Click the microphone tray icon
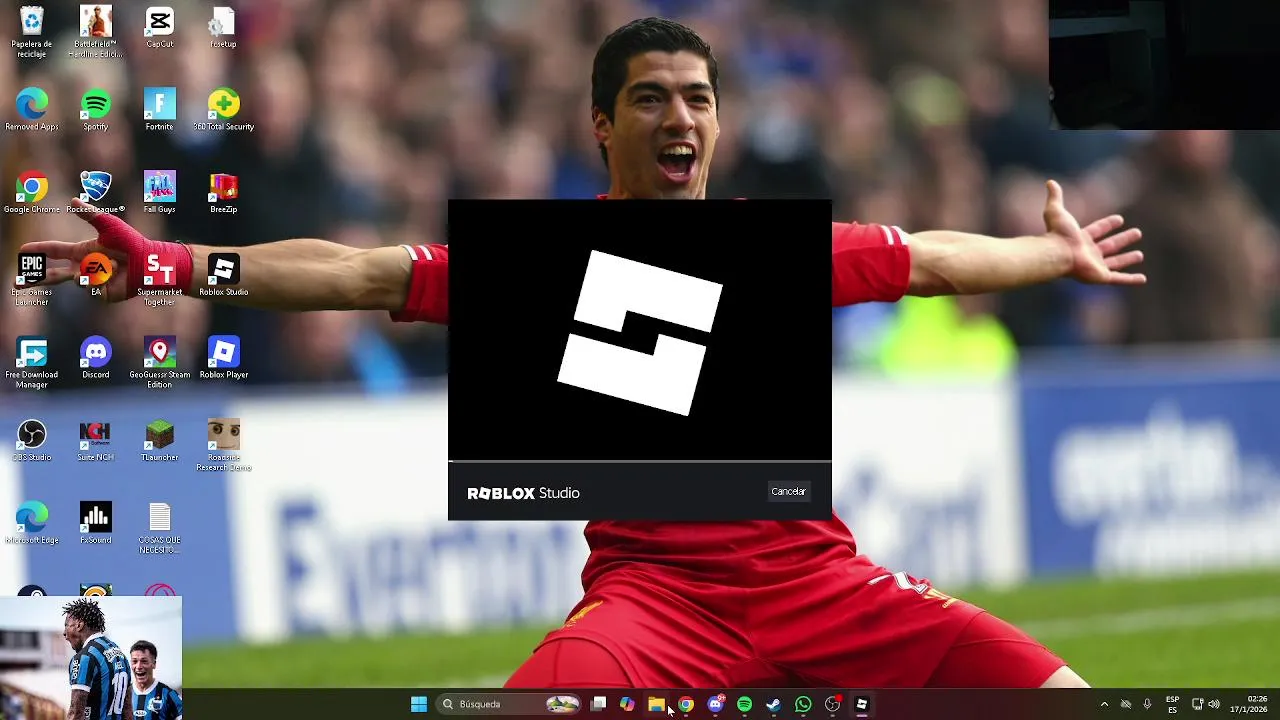Screen dimensions: 1280x720 (1147, 704)
